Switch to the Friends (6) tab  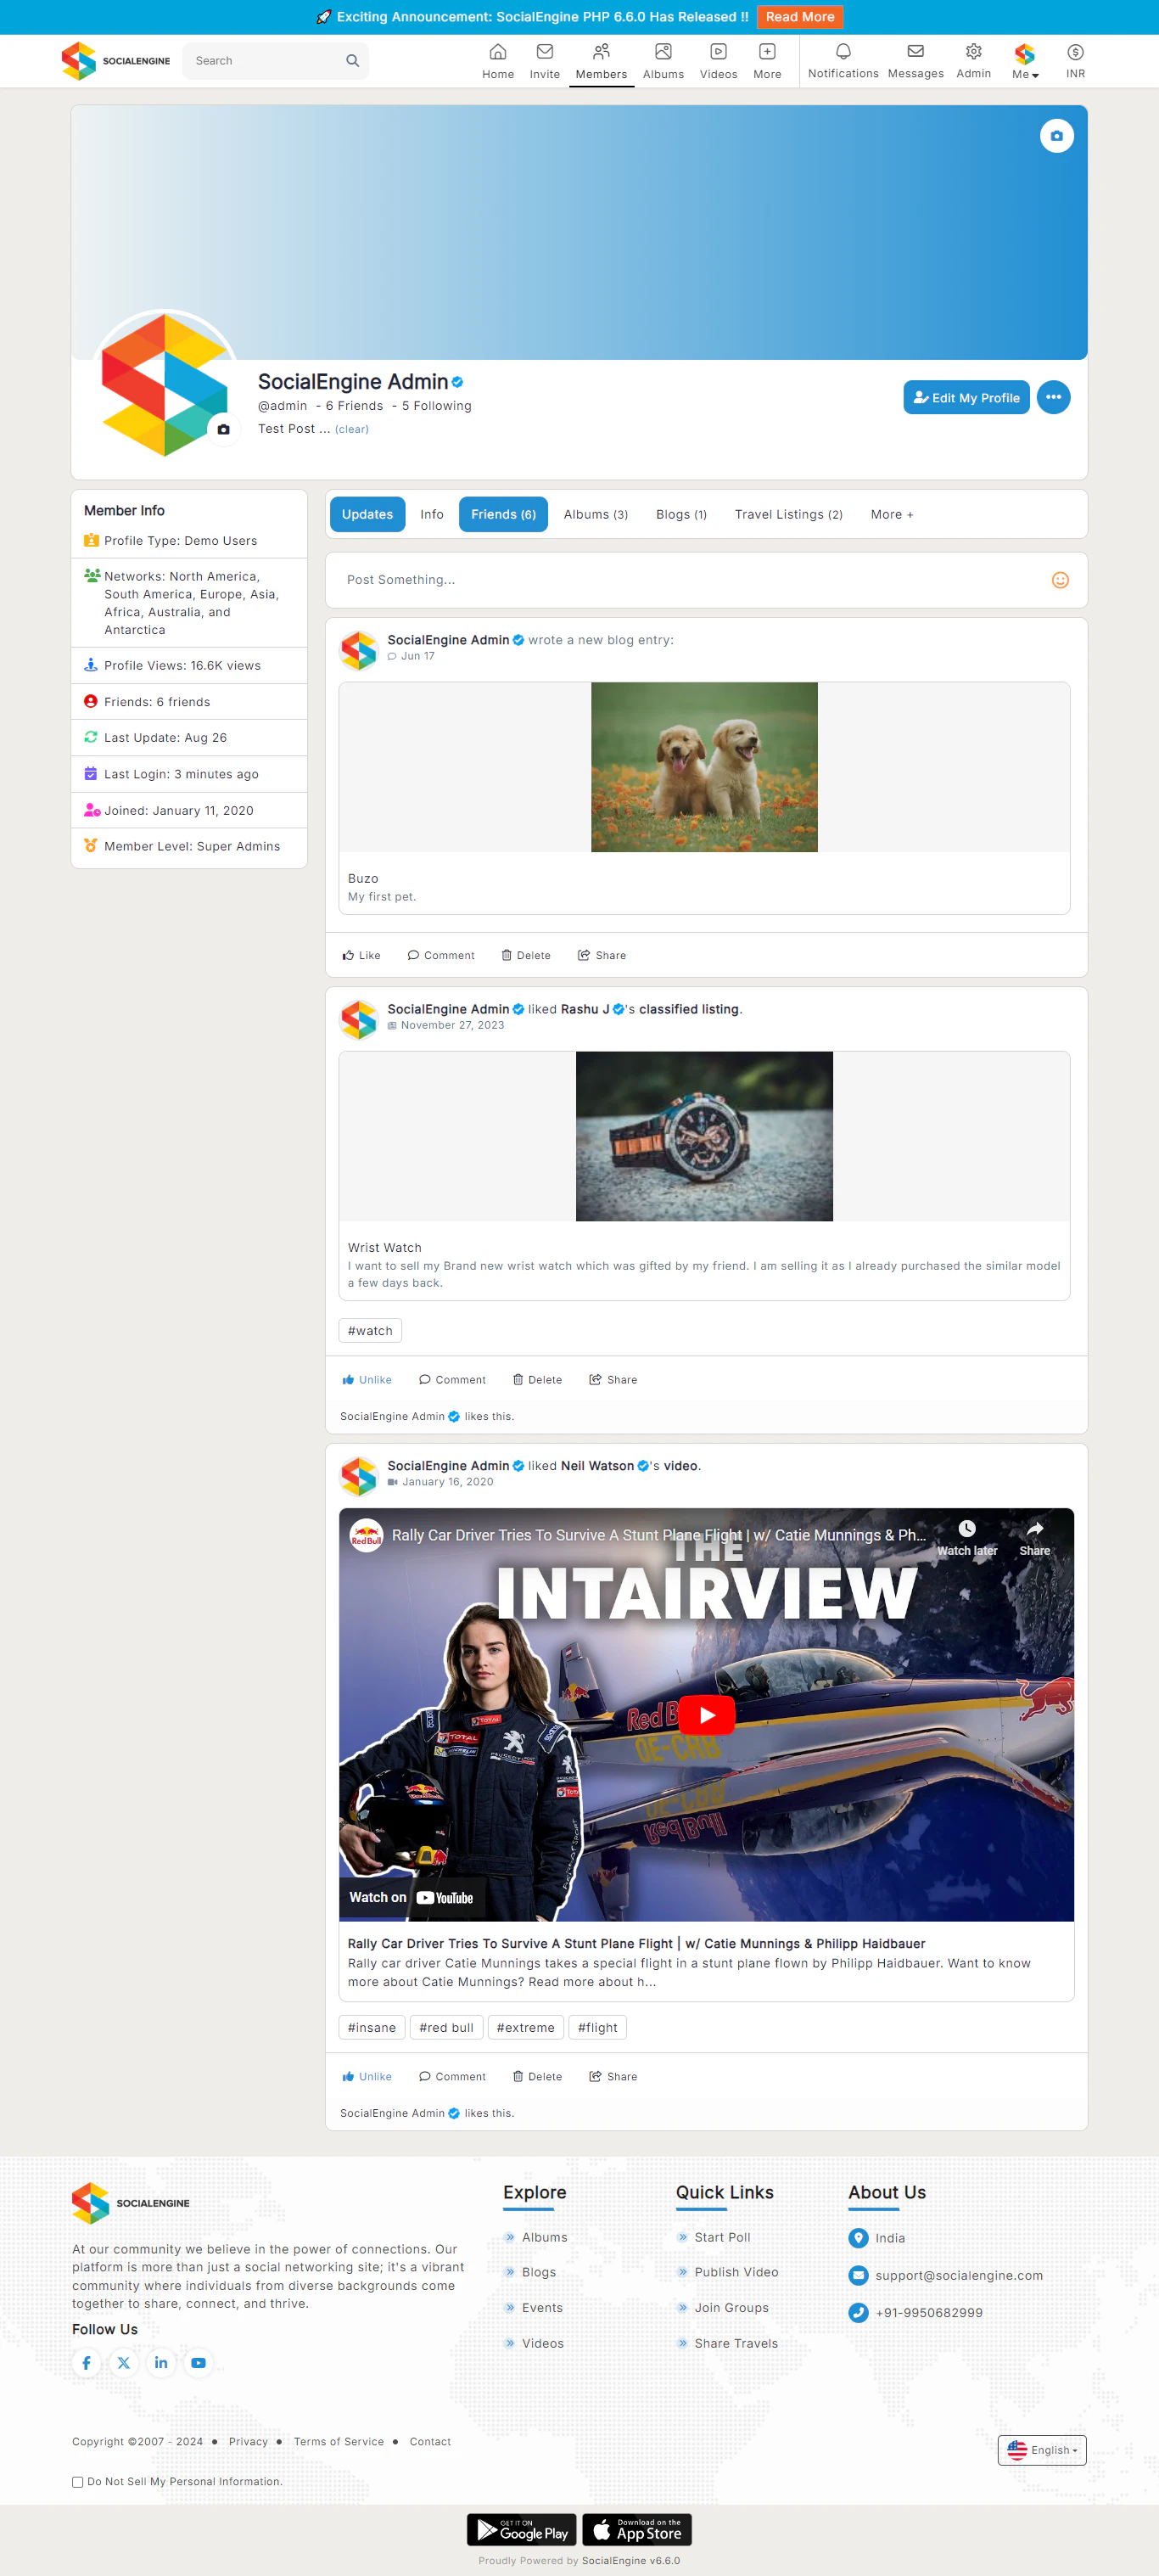coord(503,515)
